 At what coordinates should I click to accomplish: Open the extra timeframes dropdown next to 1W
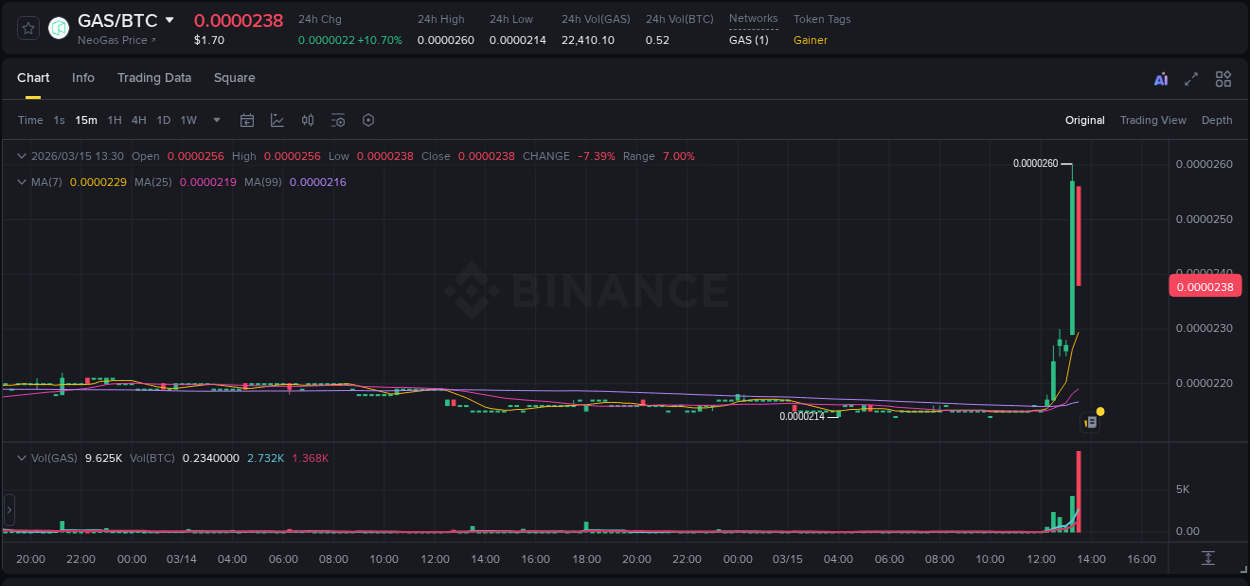point(215,120)
